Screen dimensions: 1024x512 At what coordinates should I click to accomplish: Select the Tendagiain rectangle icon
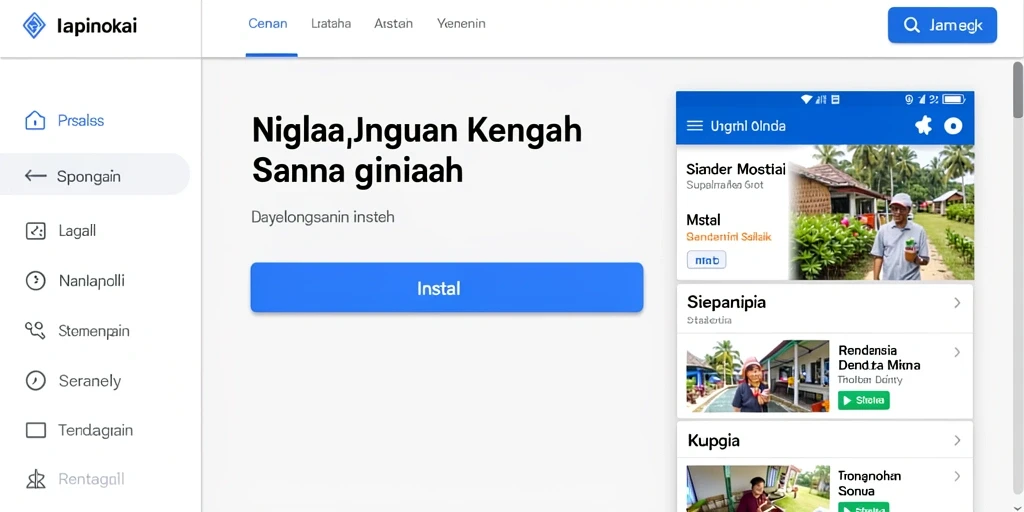(35, 430)
